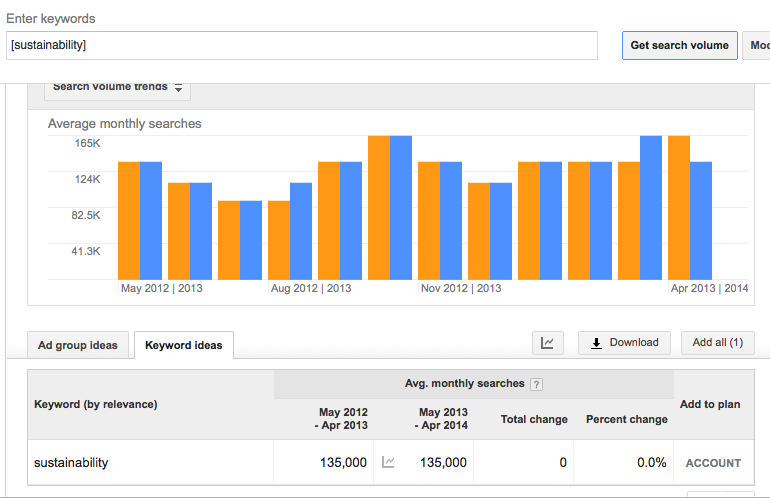Screen dimensions: 770x498
Task: Click the Add all (1) button
Action: pos(717,343)
